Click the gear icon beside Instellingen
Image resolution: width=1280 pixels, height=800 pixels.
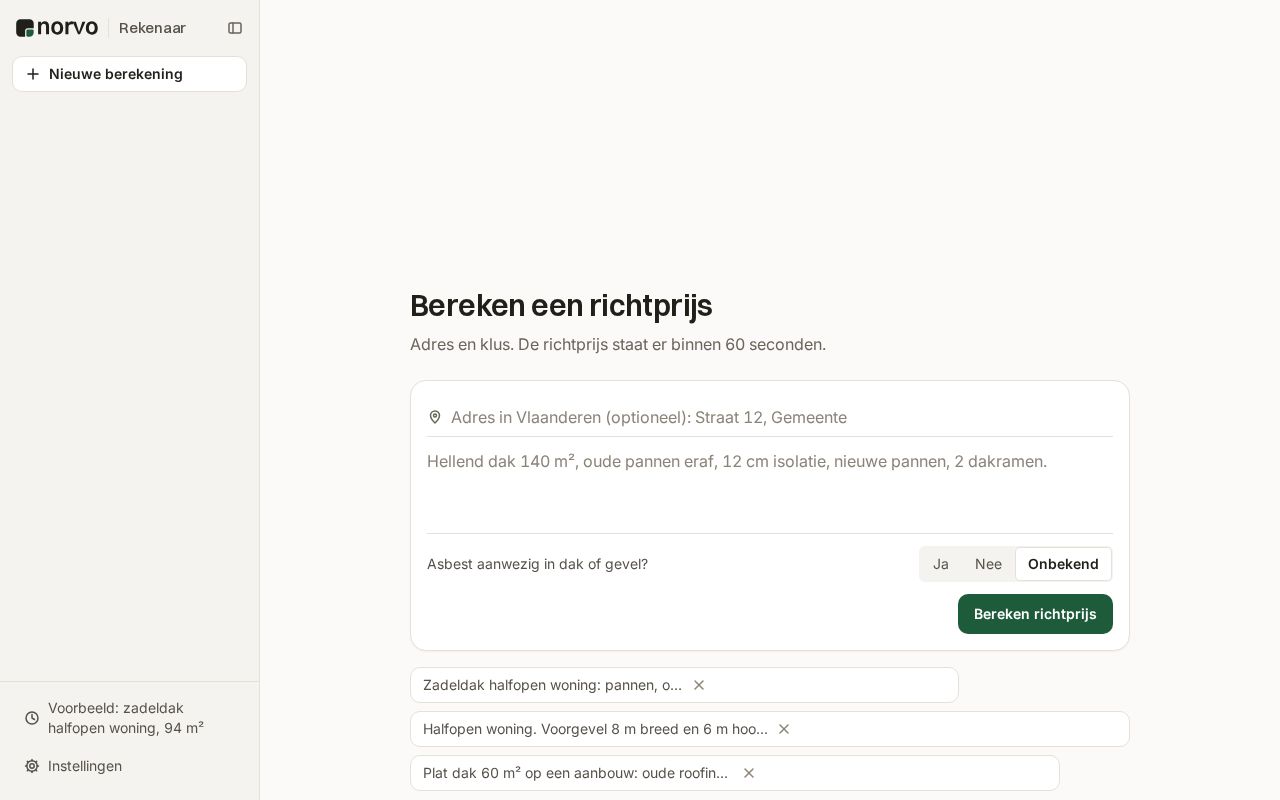(32, 766)
